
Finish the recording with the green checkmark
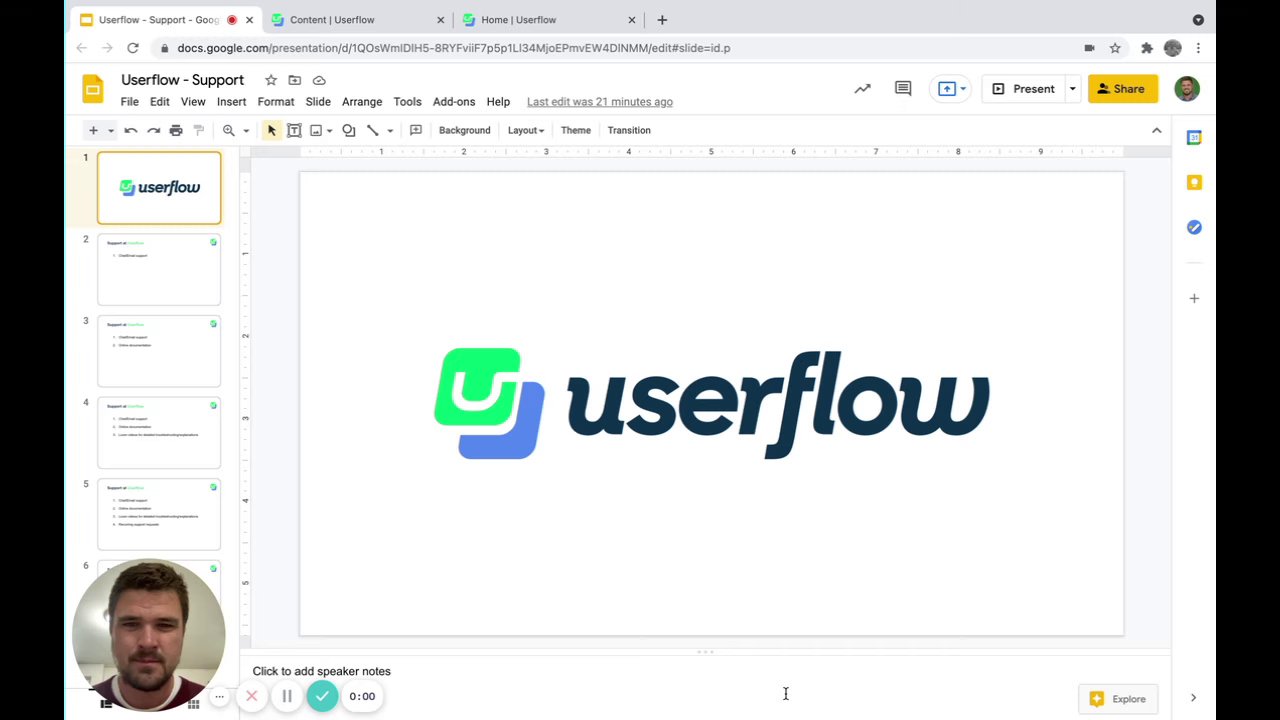322,696
